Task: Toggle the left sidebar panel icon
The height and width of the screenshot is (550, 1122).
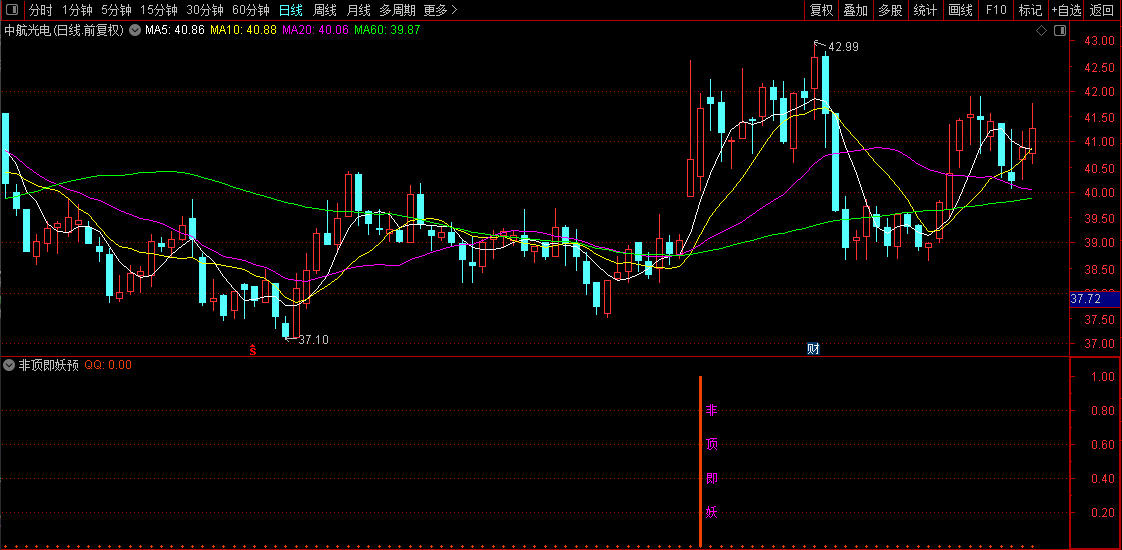Action: 11,10
